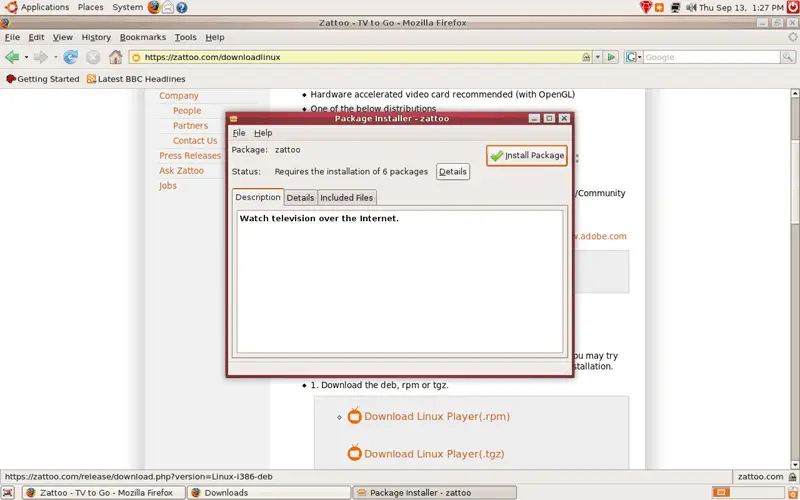800x500 pixels.
Task: Click the Install Package button
Action: point(527,156)
